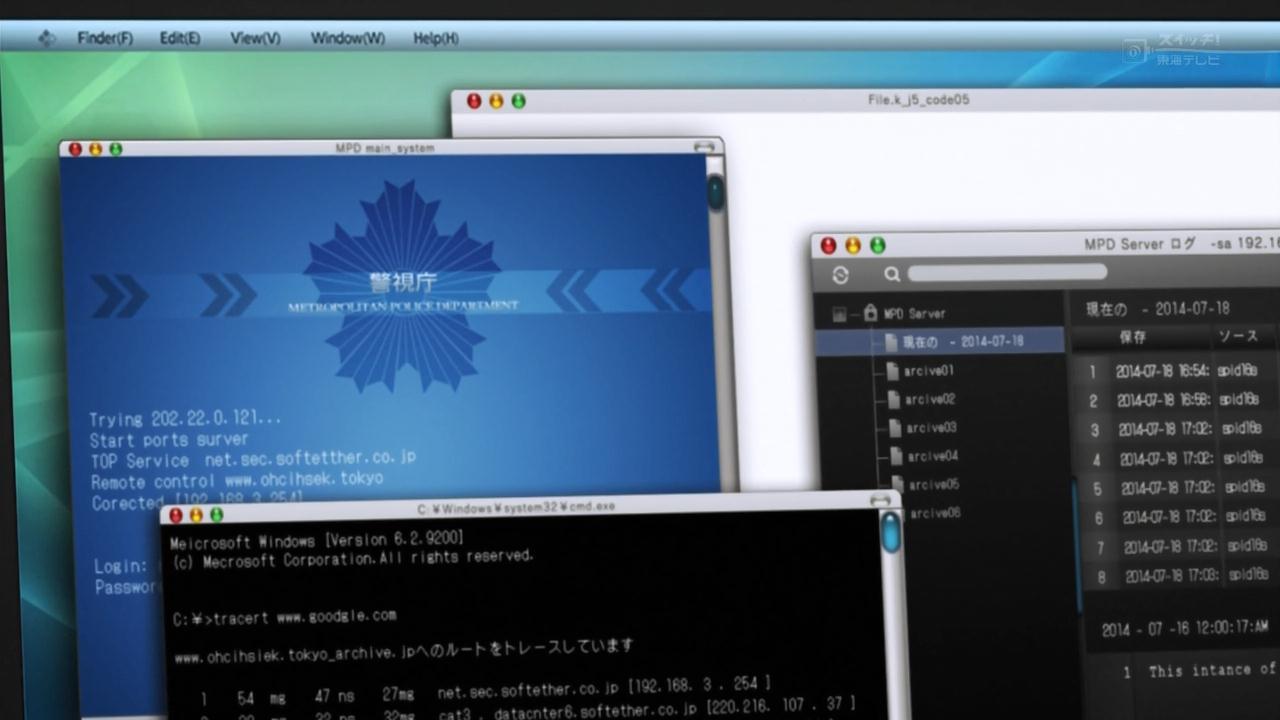Collapse the MPD Server tree root node

839,314
